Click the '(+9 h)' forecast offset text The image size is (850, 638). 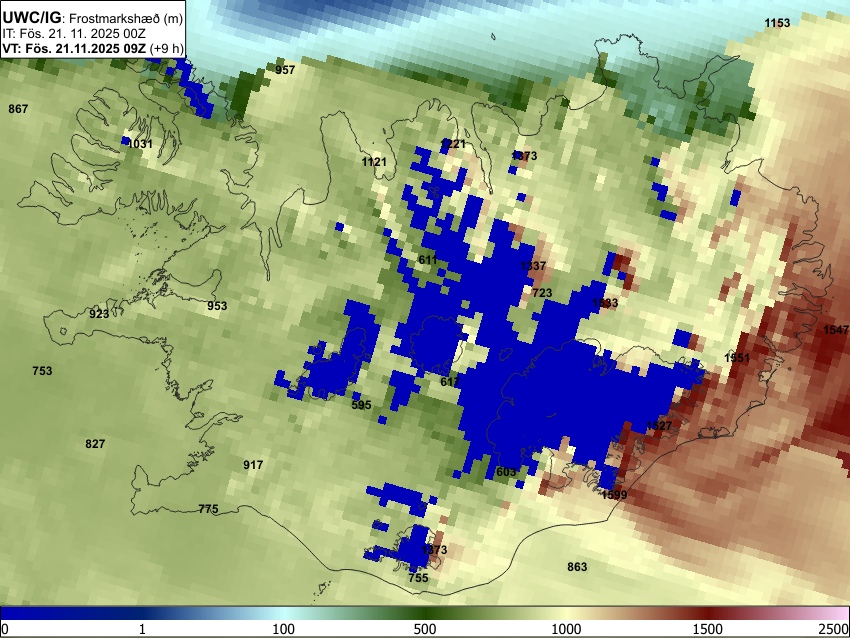(166, 48)
